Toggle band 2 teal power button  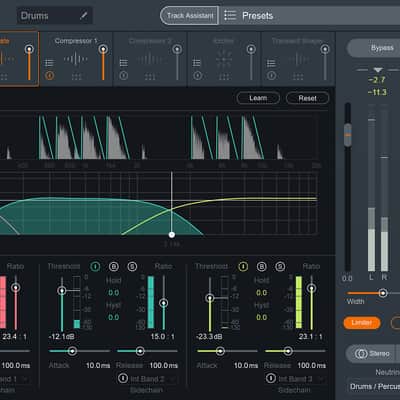(x=95, y=266)
